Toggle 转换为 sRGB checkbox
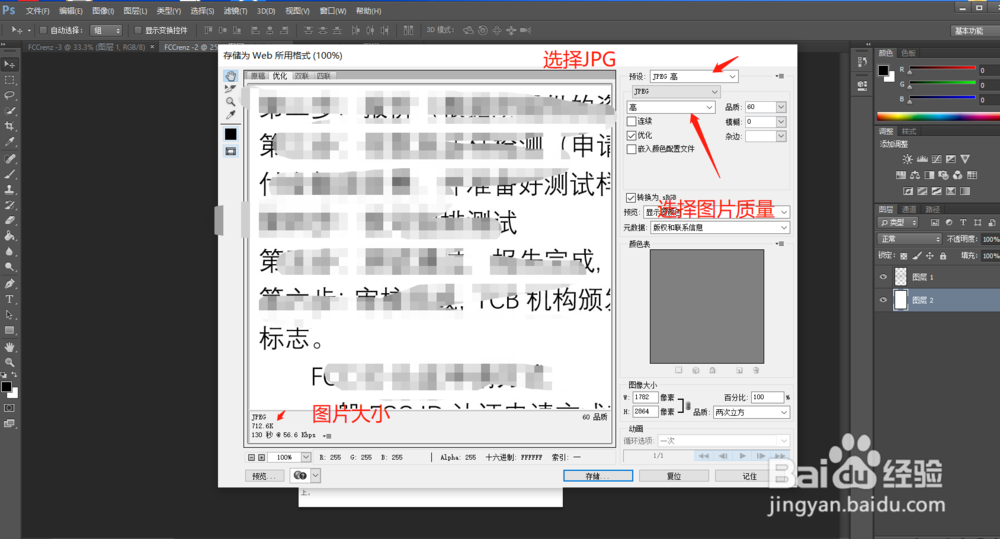Image resolution: width=1000 pixels, height=539 pixels. pyautogui.click(x=631, y=198)
